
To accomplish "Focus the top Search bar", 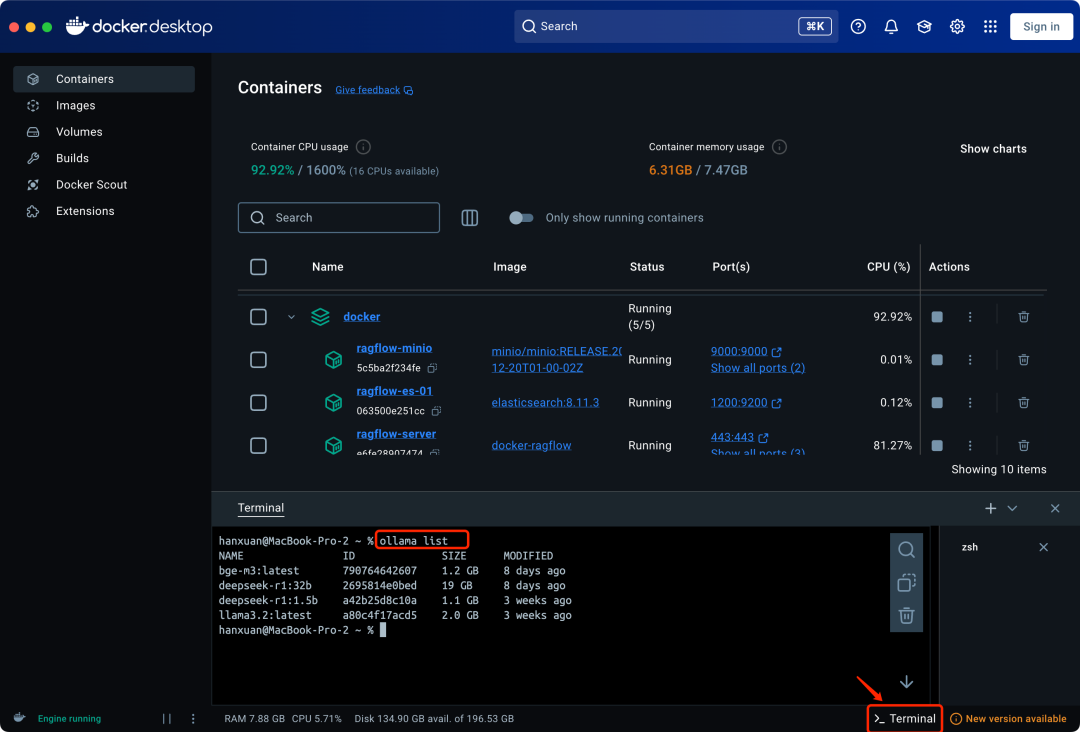I will 676,26.
